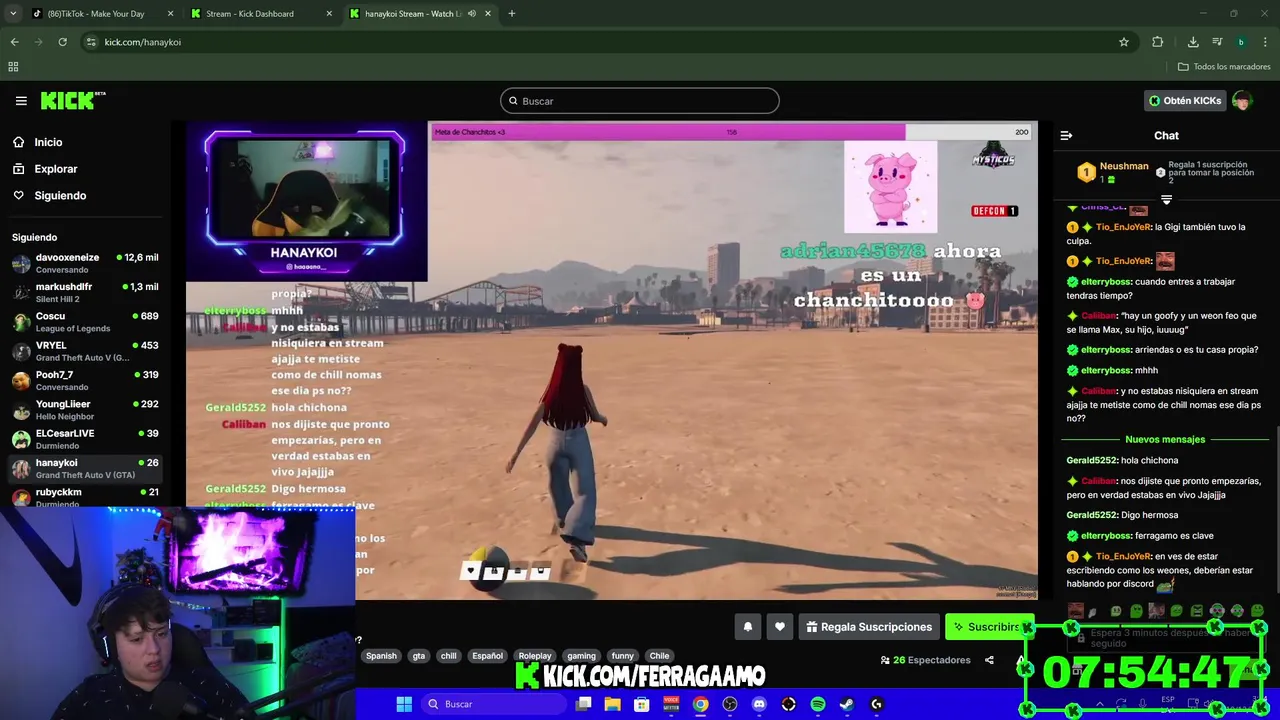1280x720 pixels.
Task: Open Windows Start menu
Action: 404,704
